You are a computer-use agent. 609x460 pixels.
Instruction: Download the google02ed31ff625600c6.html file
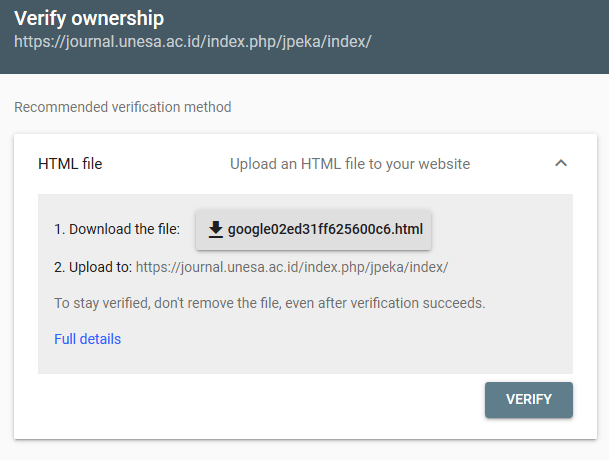click(x=324, y=230)
